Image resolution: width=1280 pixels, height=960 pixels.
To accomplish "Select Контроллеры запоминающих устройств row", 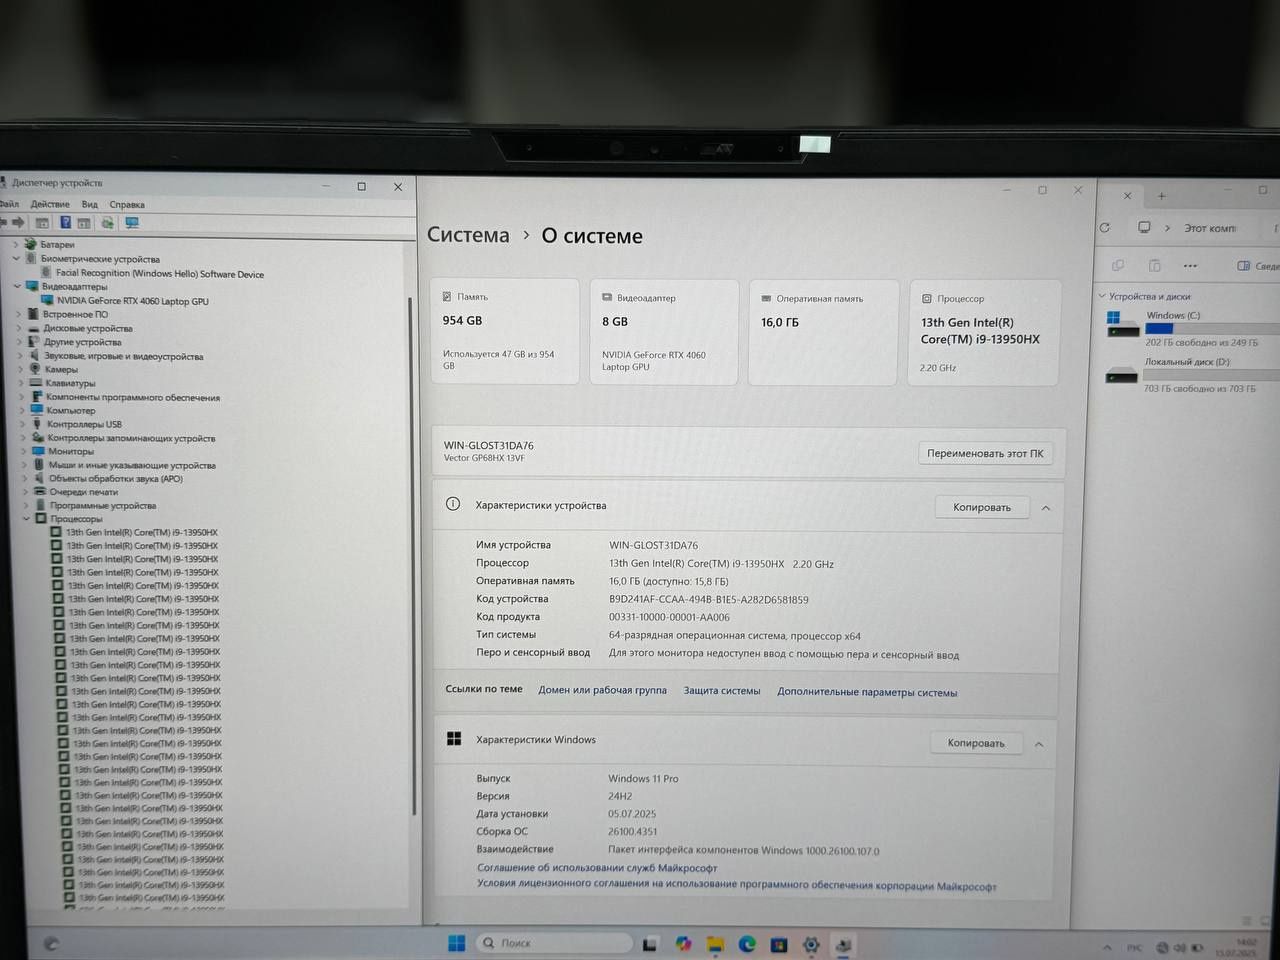I will (124, 438).
